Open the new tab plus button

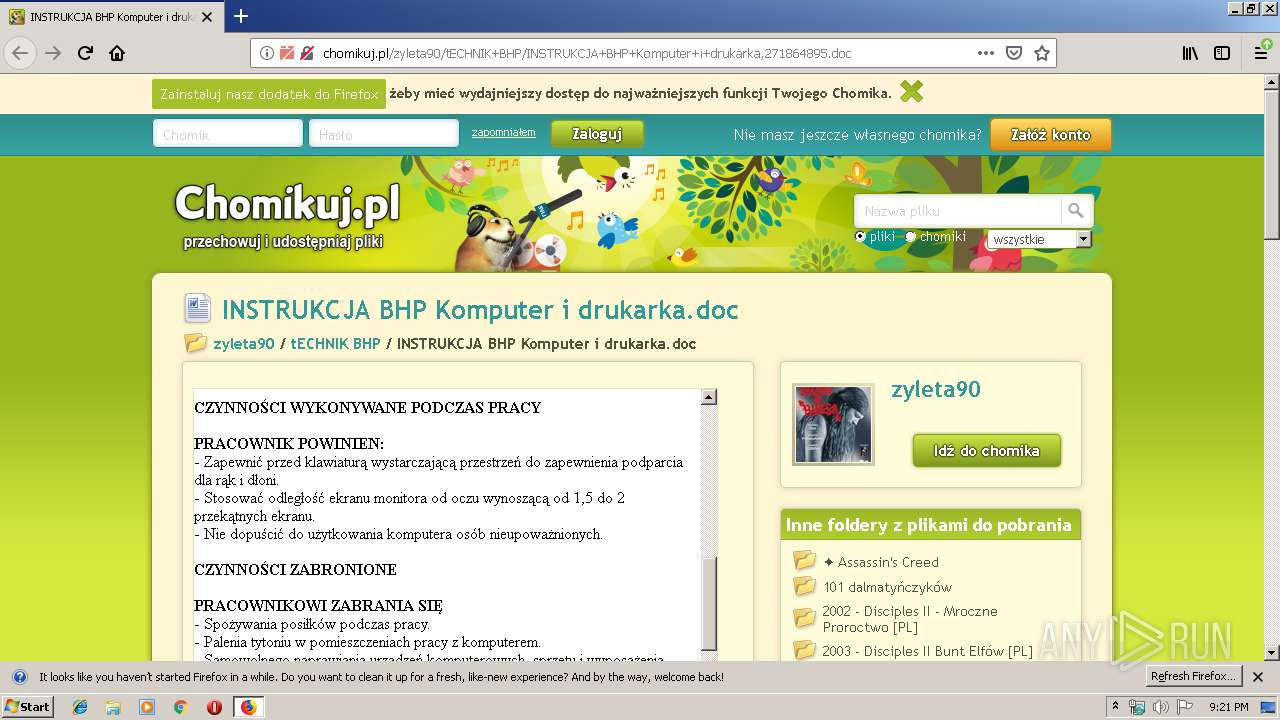tap(241, 16)
